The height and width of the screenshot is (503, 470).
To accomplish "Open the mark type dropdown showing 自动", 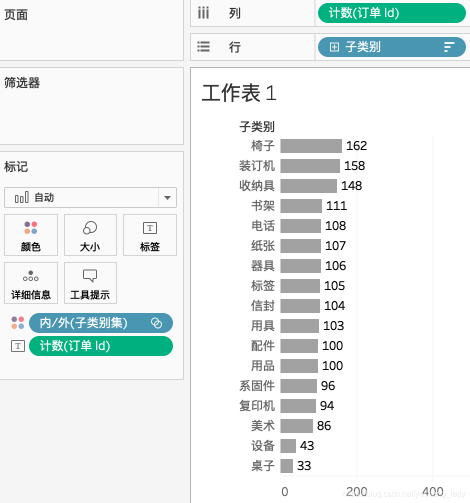I will pos(90,198).
